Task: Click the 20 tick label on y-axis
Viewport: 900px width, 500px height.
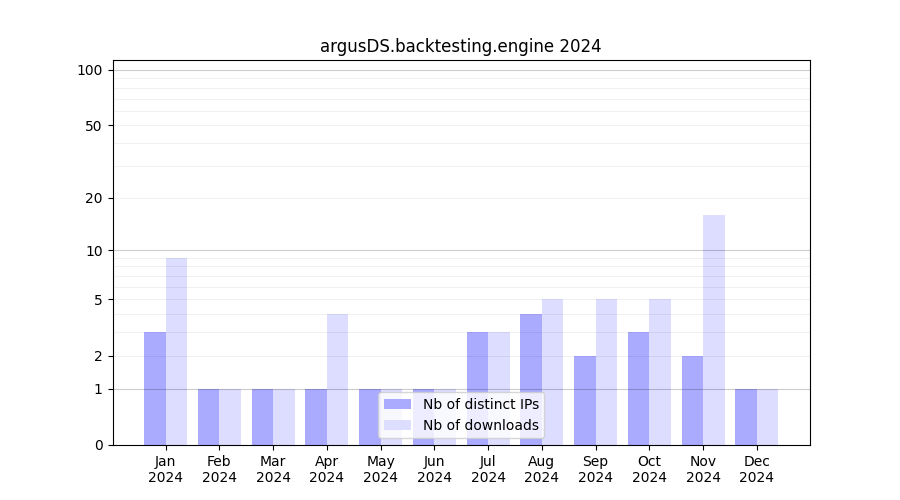Action: 94,198
